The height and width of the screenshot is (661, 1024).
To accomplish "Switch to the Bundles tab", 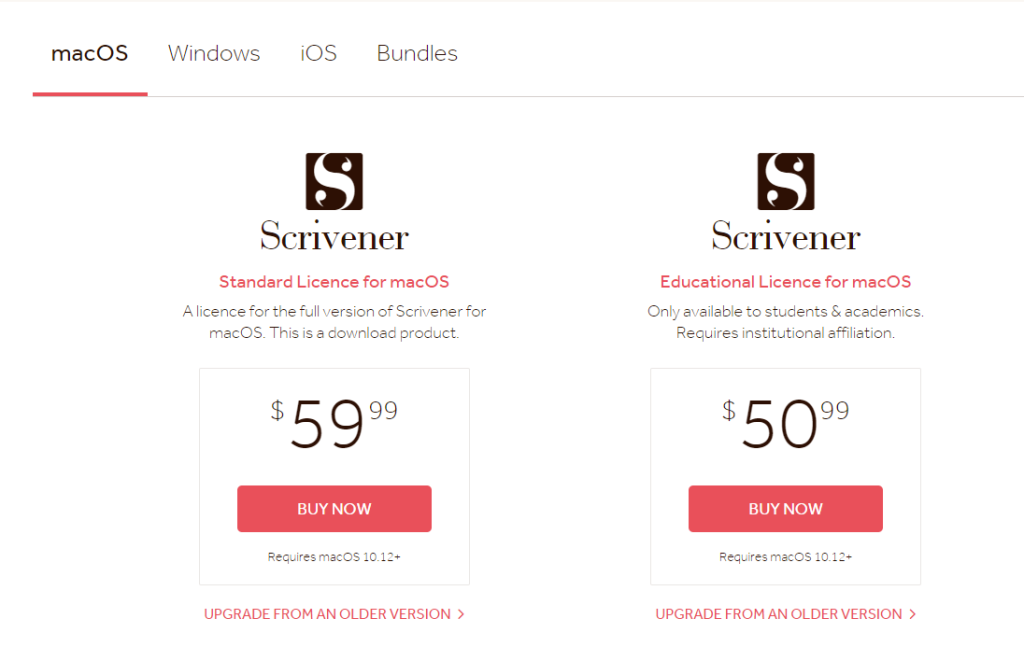I will pos(417,54).
